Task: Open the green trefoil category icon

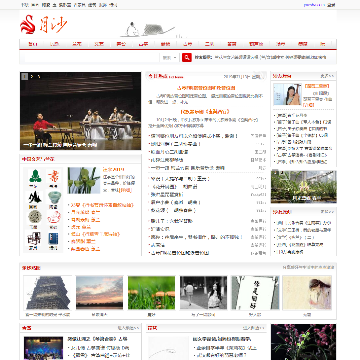Action: (x=35, y=176)
